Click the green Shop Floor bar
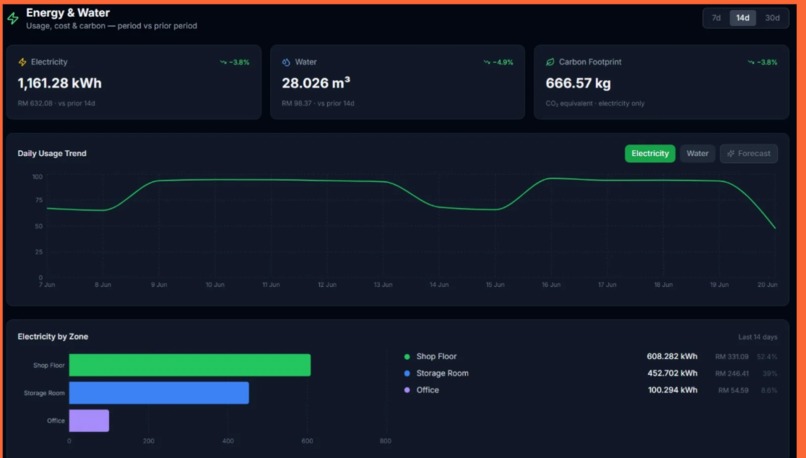 coord(190,365)
